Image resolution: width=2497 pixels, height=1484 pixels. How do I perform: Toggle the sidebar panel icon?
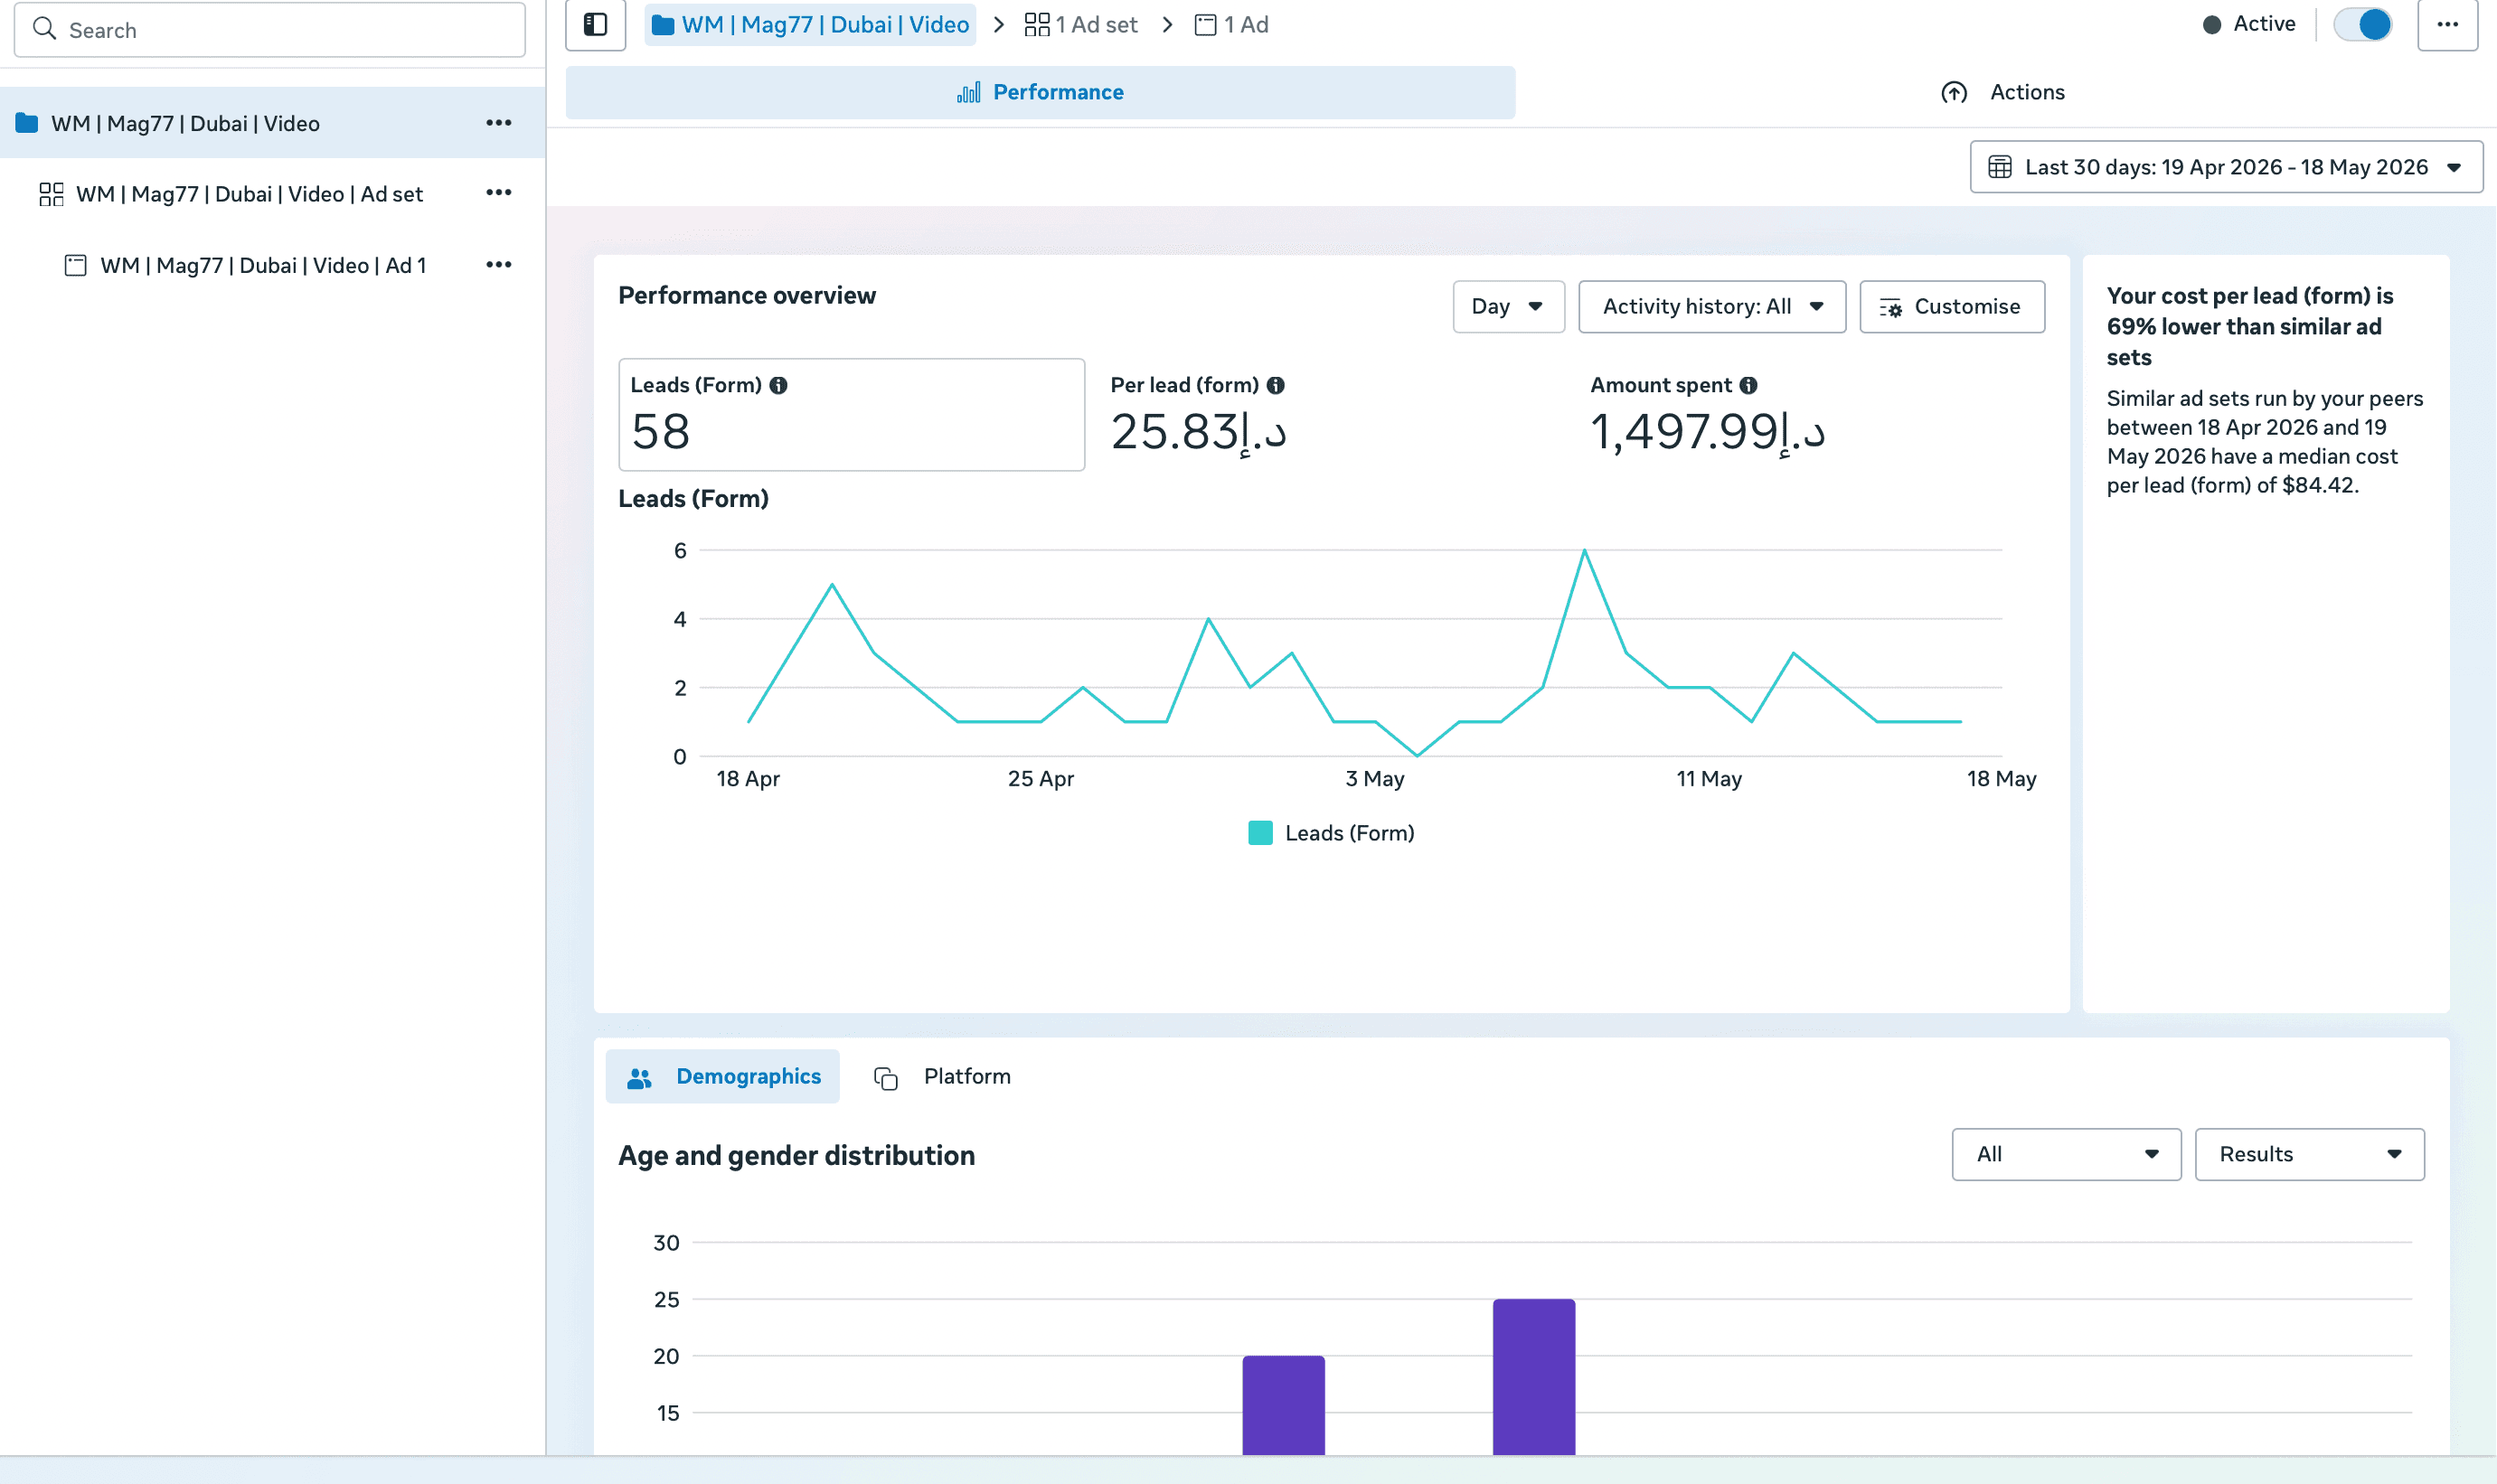[595, 24]
